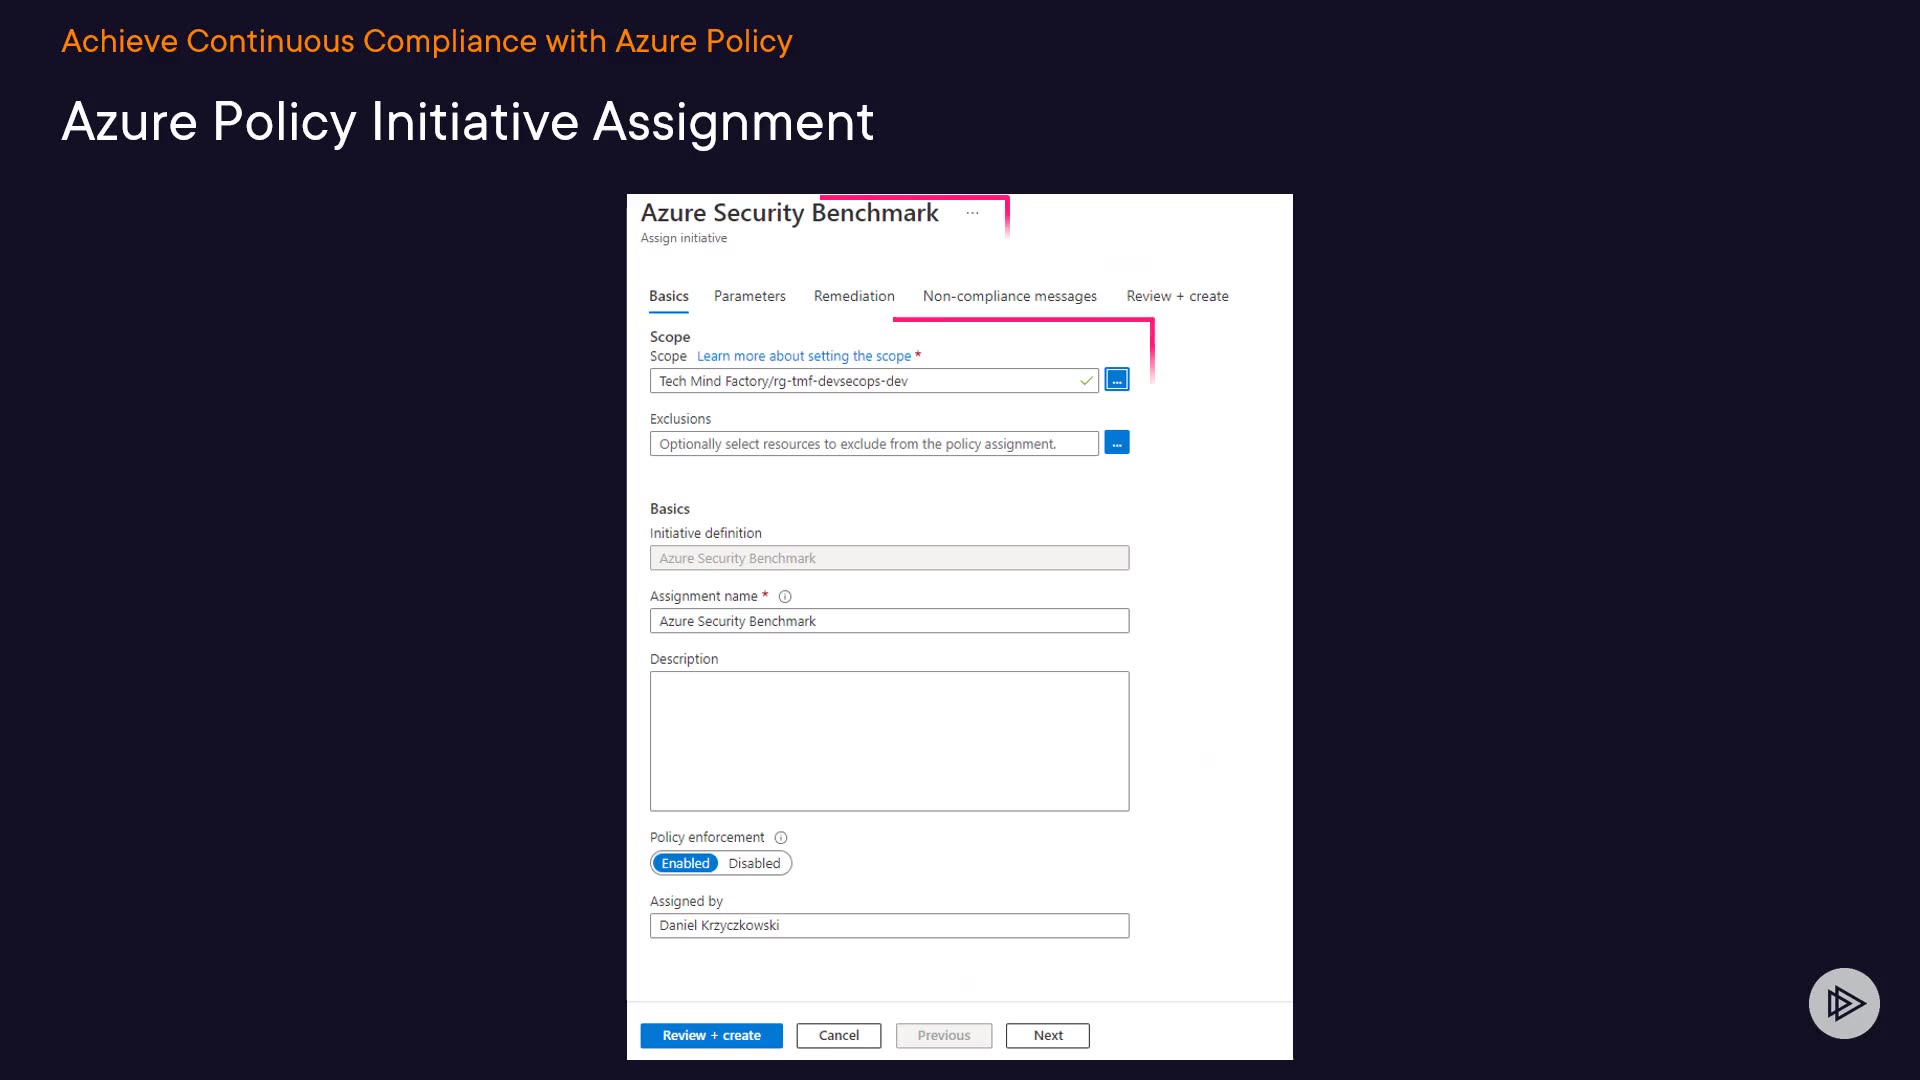Switch to the Parameters tab
The width and height of the screenshot is (1920, 1080).
749,296
